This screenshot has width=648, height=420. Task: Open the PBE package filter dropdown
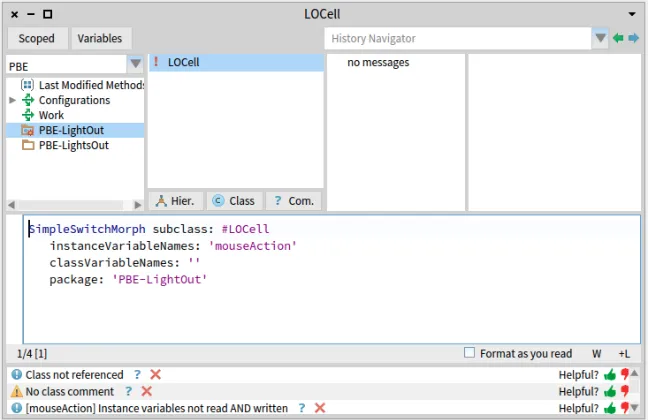pos(135,64)
